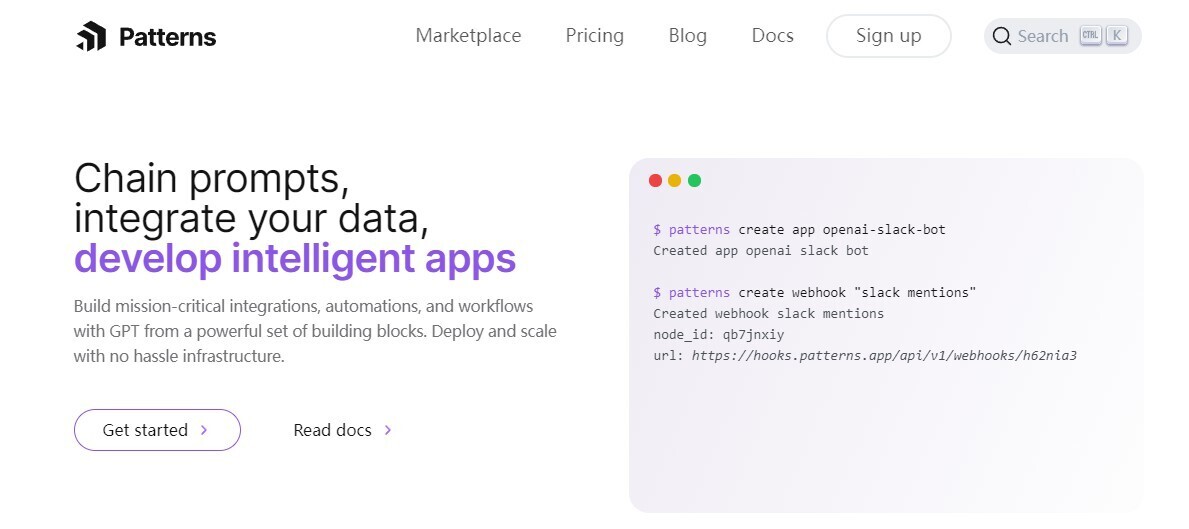
Task: Click the K key badge in search
Action: coord(1116,36)
